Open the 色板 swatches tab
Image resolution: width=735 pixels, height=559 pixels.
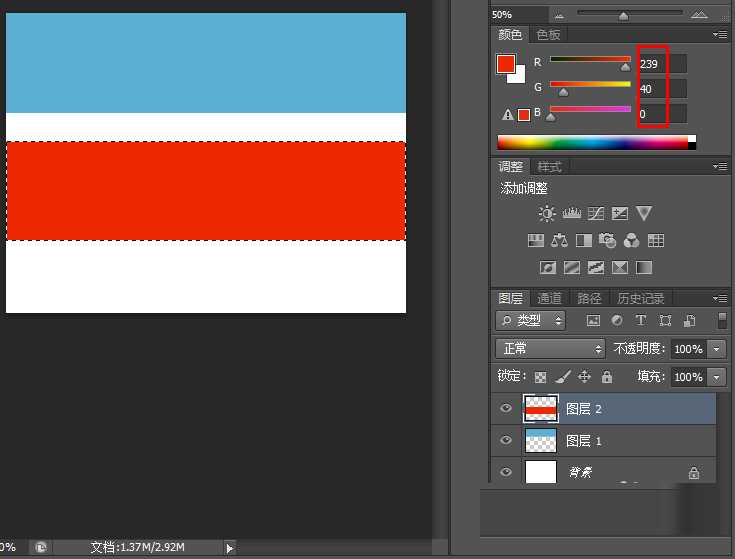coord(549,34)
